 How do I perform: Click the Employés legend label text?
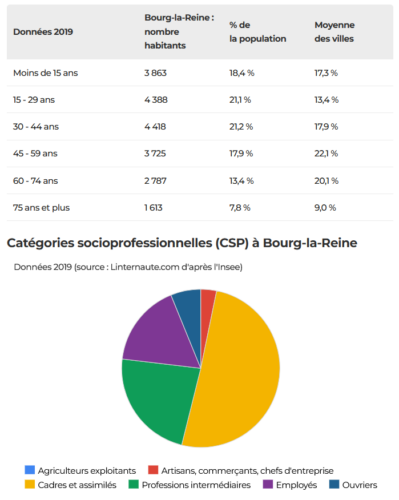296,485
